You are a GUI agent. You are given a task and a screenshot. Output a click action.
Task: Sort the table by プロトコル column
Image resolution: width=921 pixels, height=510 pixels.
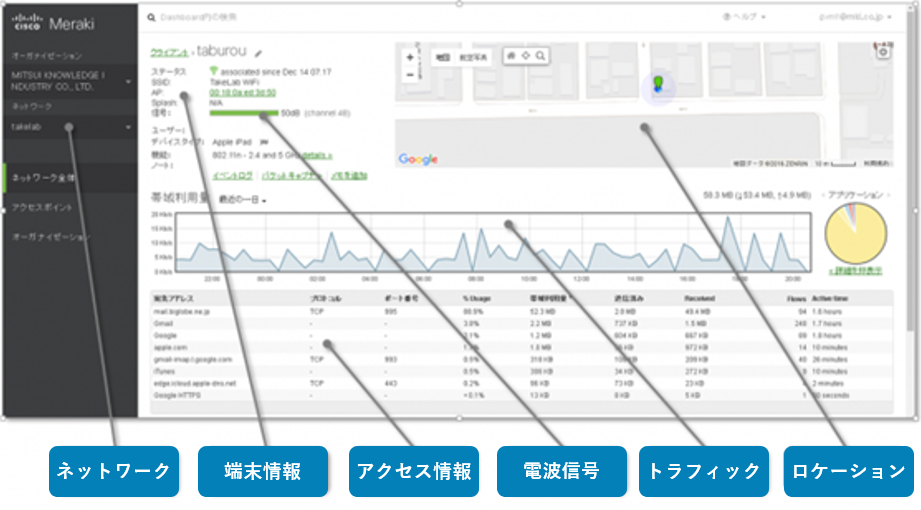326,299
